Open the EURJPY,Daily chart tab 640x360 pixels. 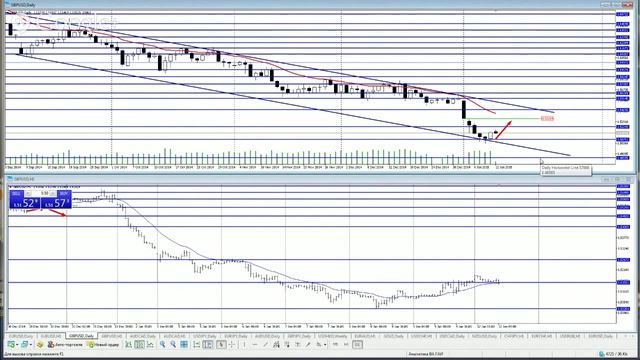click(236, 336)
